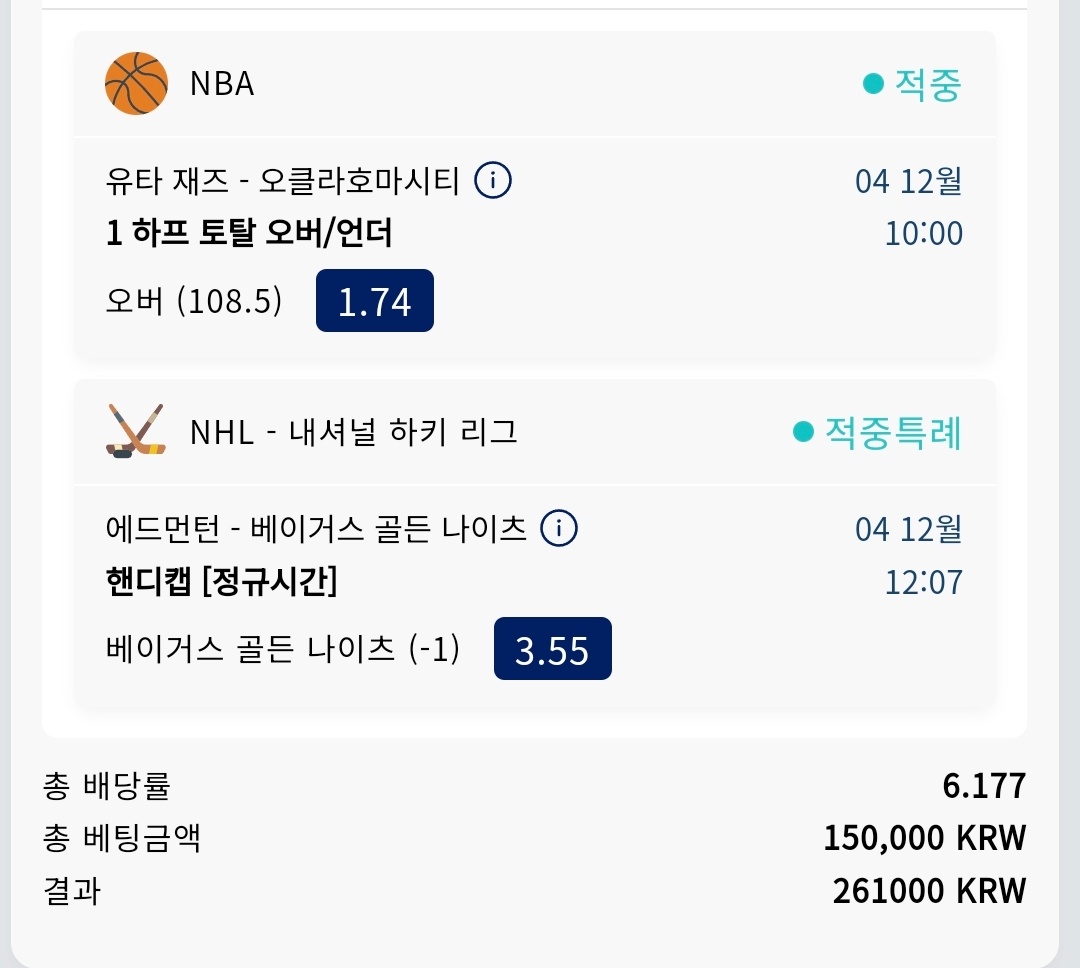Open the 에드먼턴 - 베이거스 골든 나이츠 match

pos(316,528)
